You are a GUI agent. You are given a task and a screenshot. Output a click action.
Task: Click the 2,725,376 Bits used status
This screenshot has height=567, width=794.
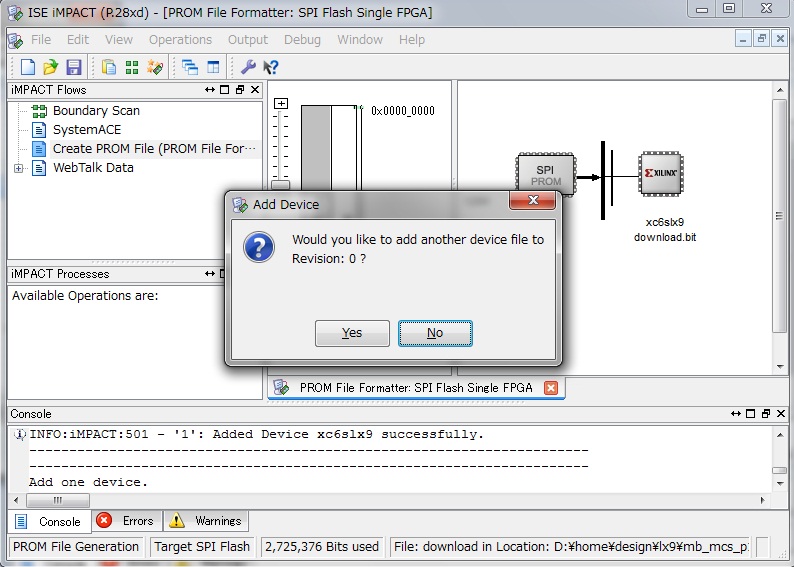pyautogui.click(x=322, y=547)
